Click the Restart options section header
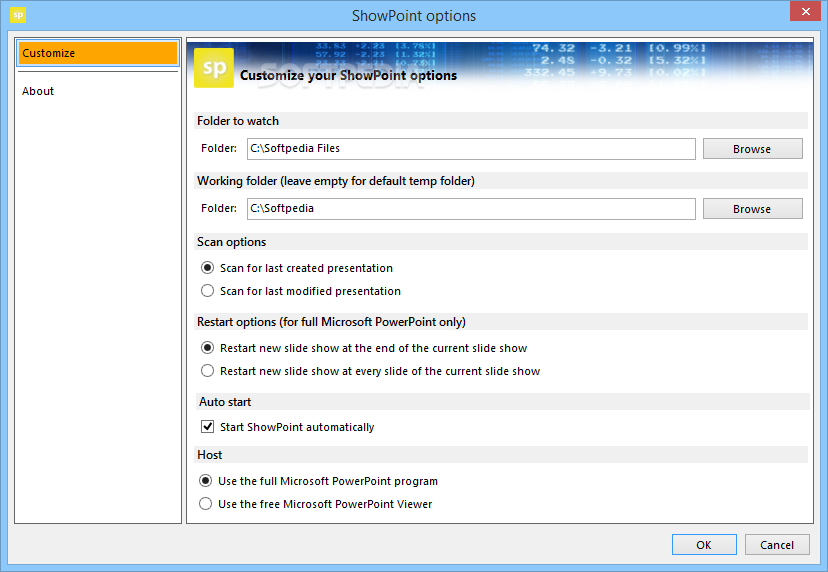Screen dimensions: 828x572 tap(501, 322)
